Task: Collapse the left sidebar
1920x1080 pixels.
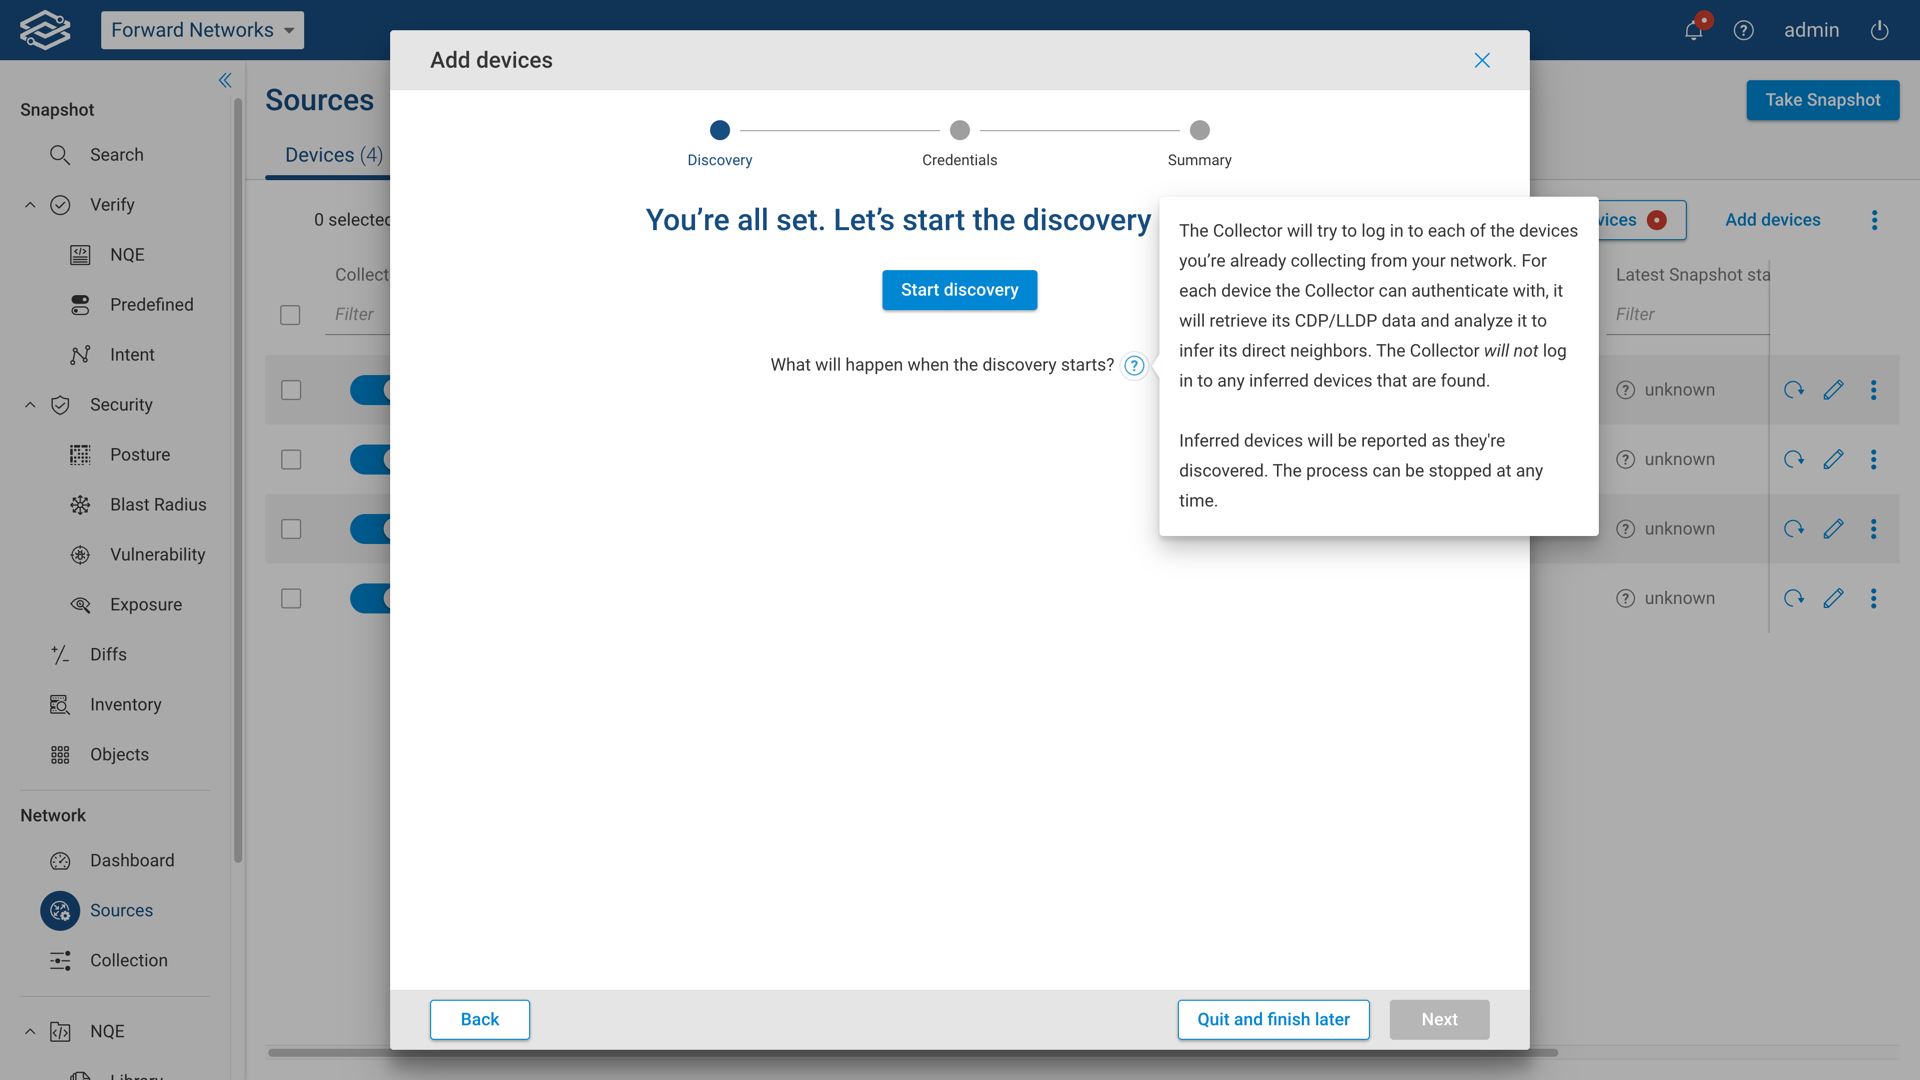Action: pos(224,80)
